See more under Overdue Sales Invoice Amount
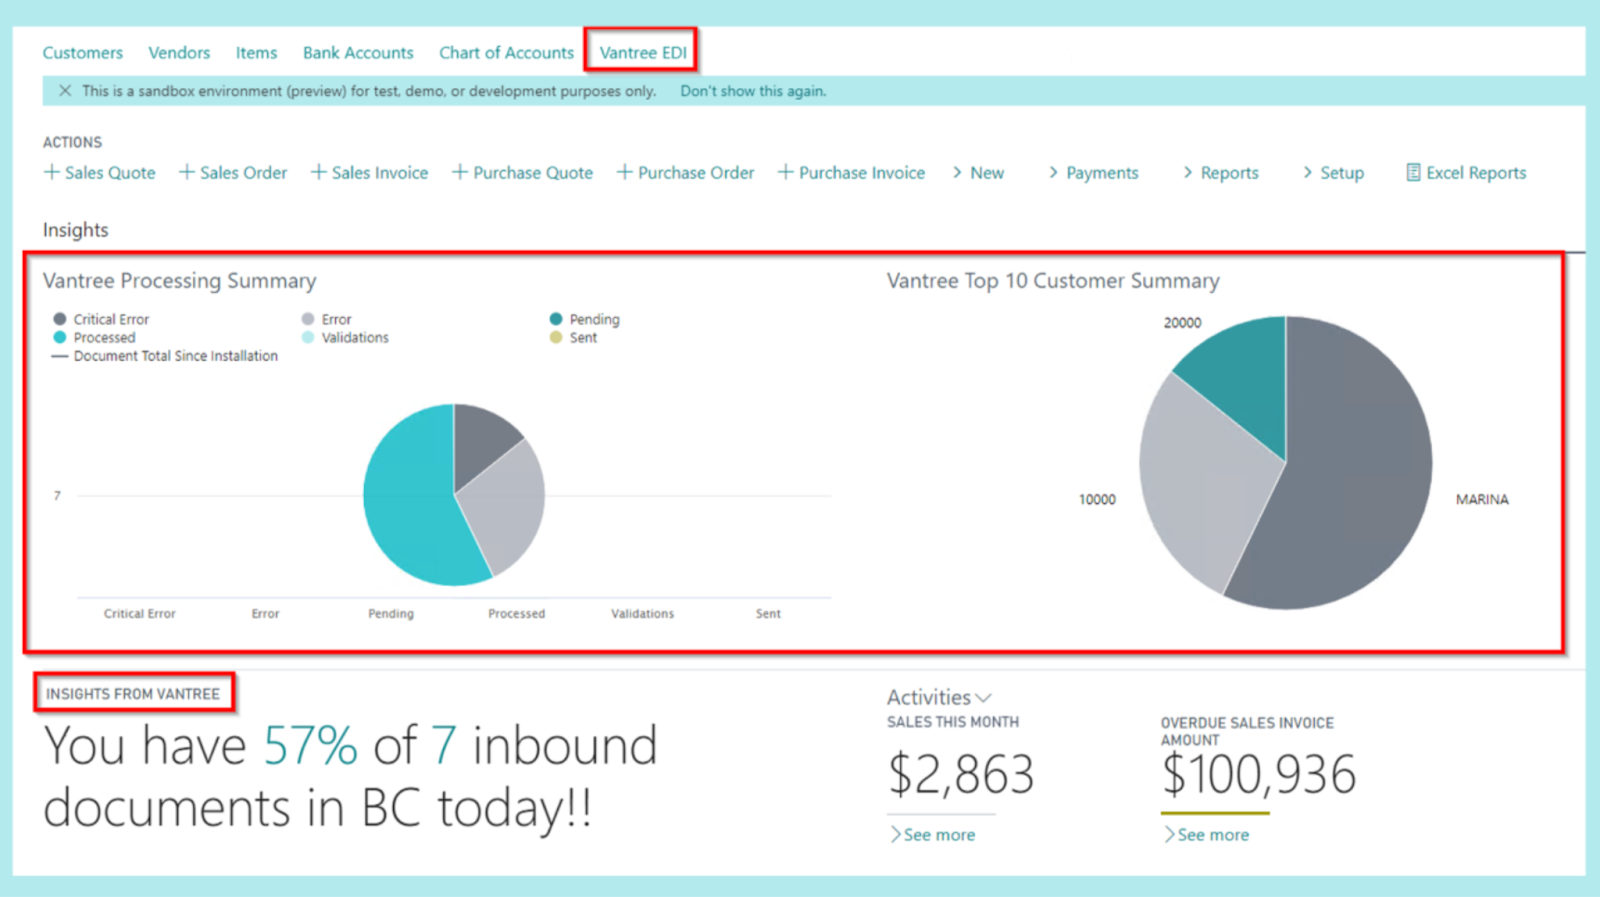 pos(1206,835)
